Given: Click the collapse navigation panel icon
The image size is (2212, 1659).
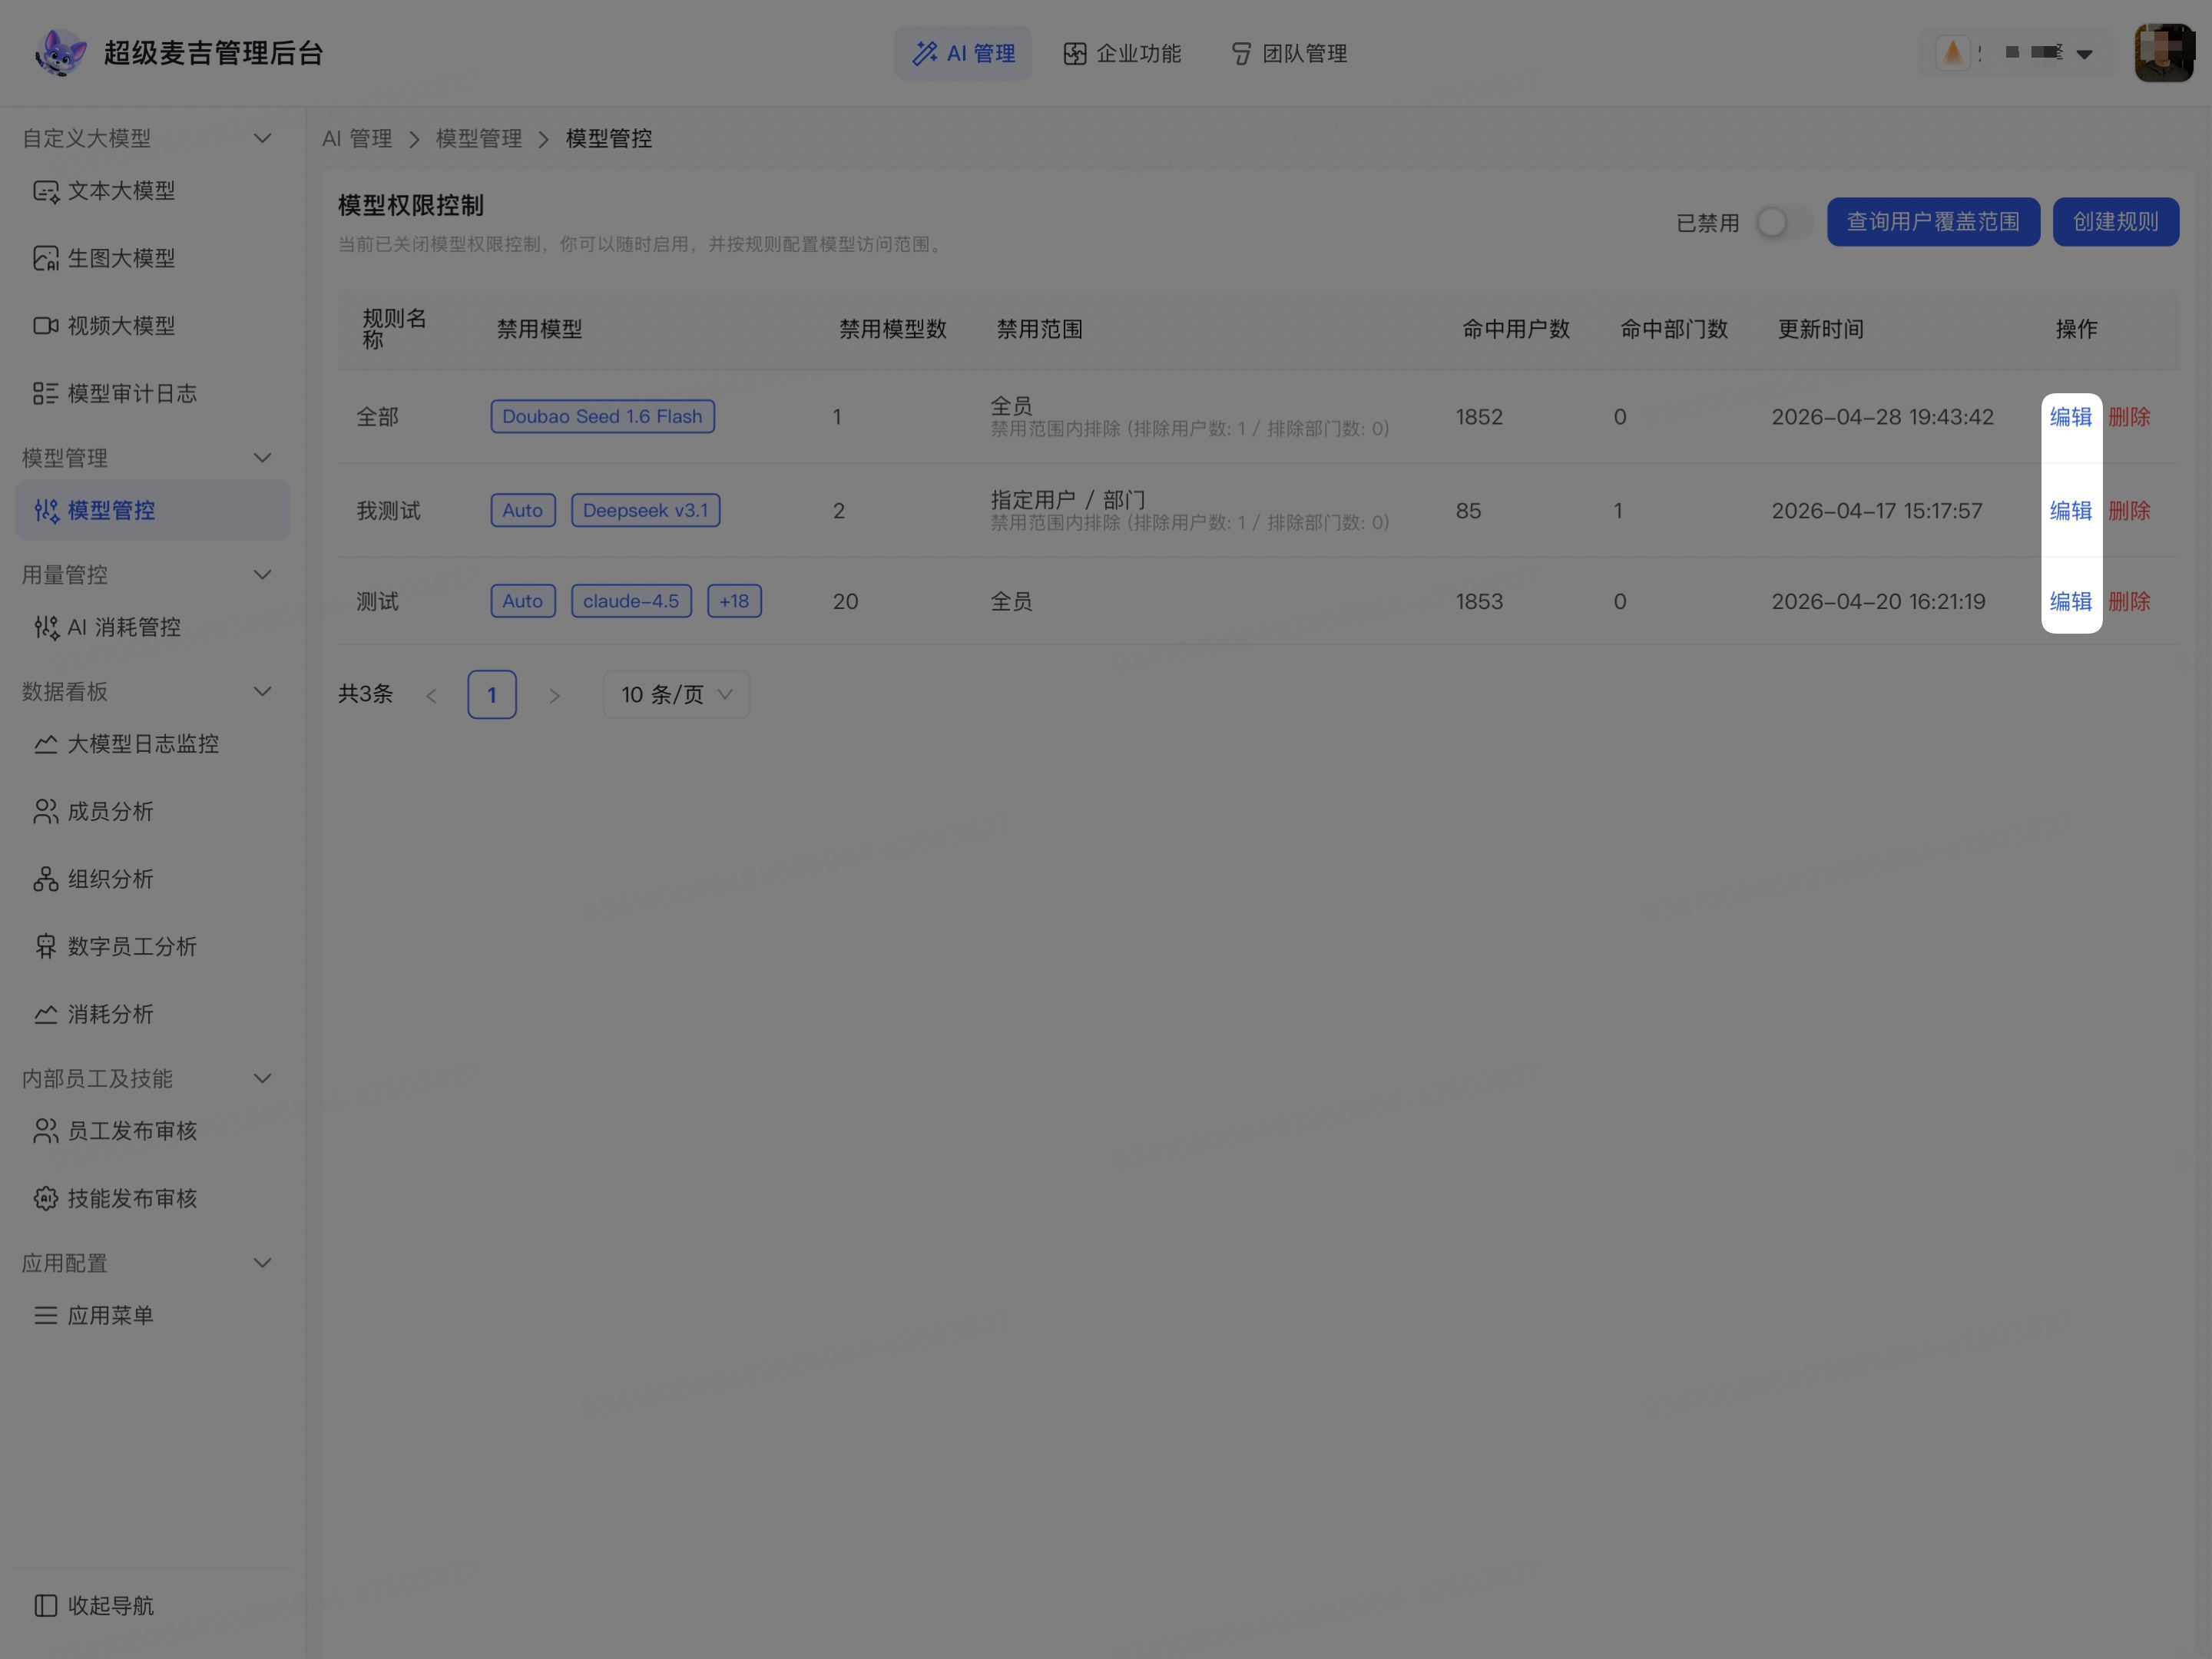Looking at the screenshot, I should (46, 1605).
